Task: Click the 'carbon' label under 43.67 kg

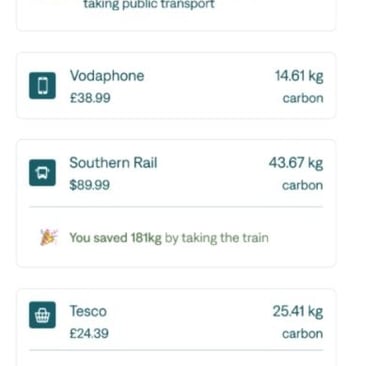Action: [x=303, y=185]
